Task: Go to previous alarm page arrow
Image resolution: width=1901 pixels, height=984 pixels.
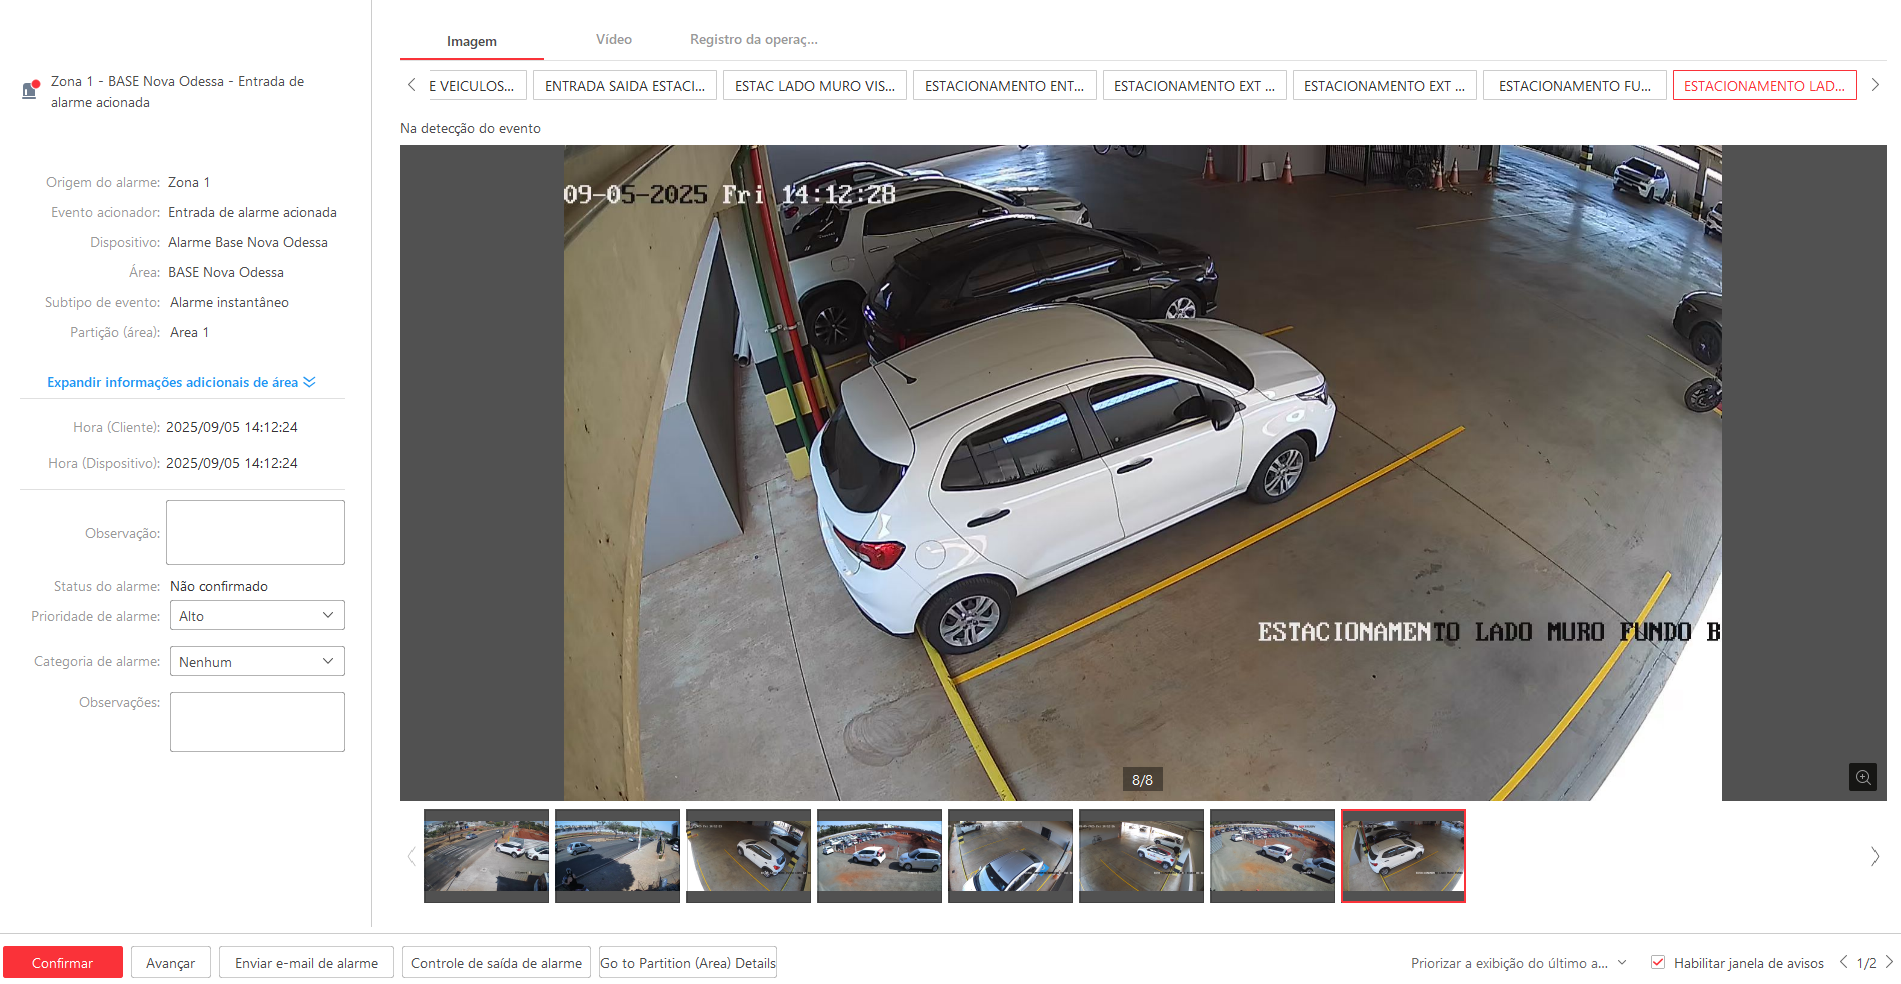Action: point(1843,962)
